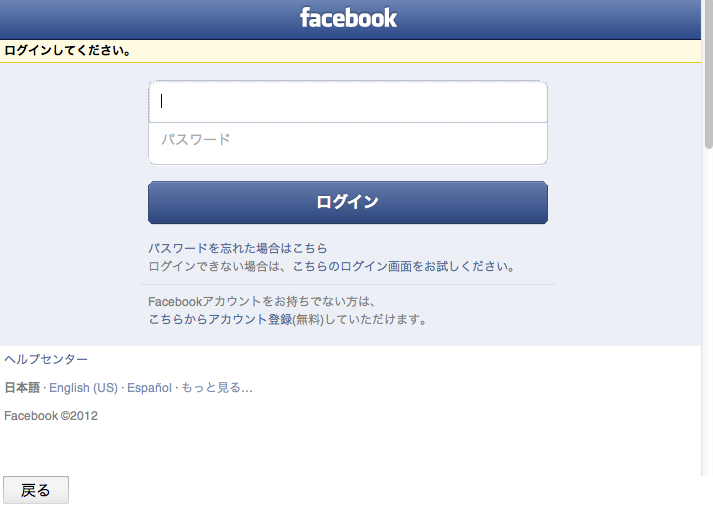Select 日本語 as the language

22,388
